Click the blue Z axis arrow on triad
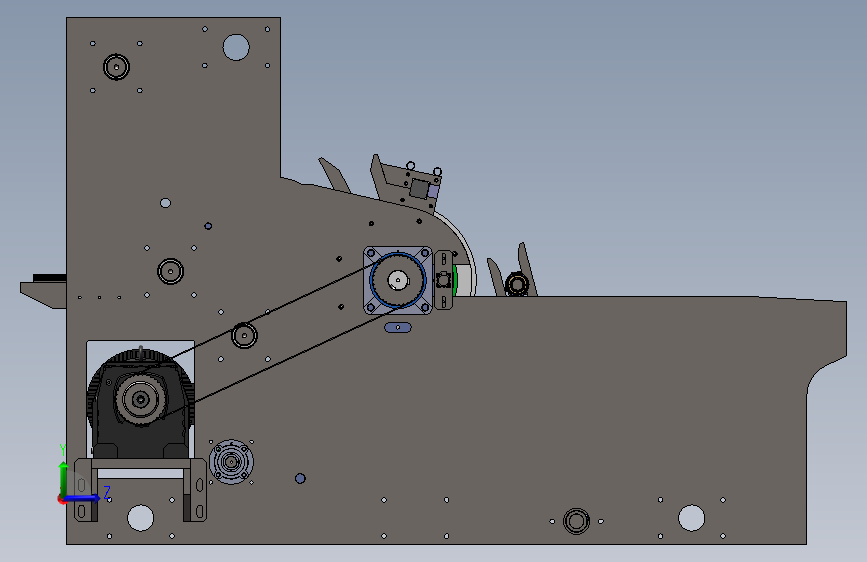 point(83,498)
